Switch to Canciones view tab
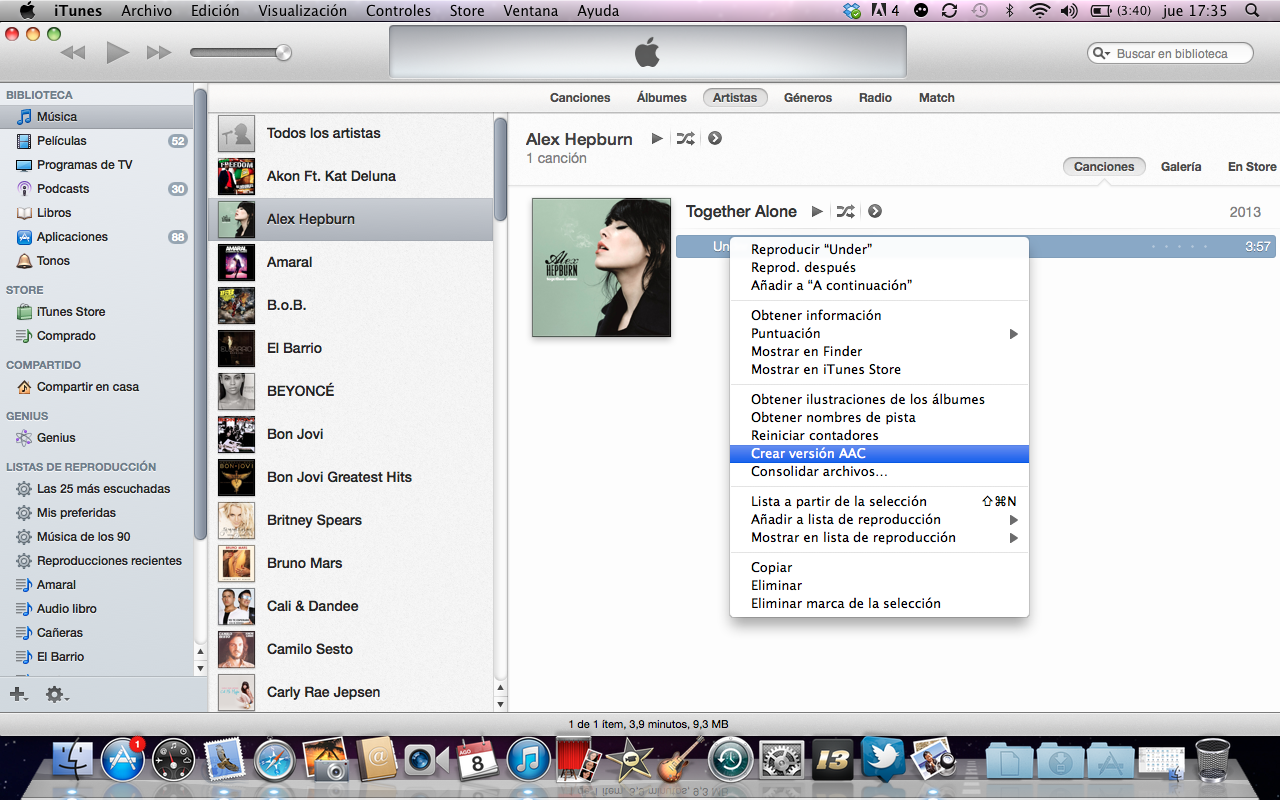This screenshot has height=800, width=1280. pos(580,98)
